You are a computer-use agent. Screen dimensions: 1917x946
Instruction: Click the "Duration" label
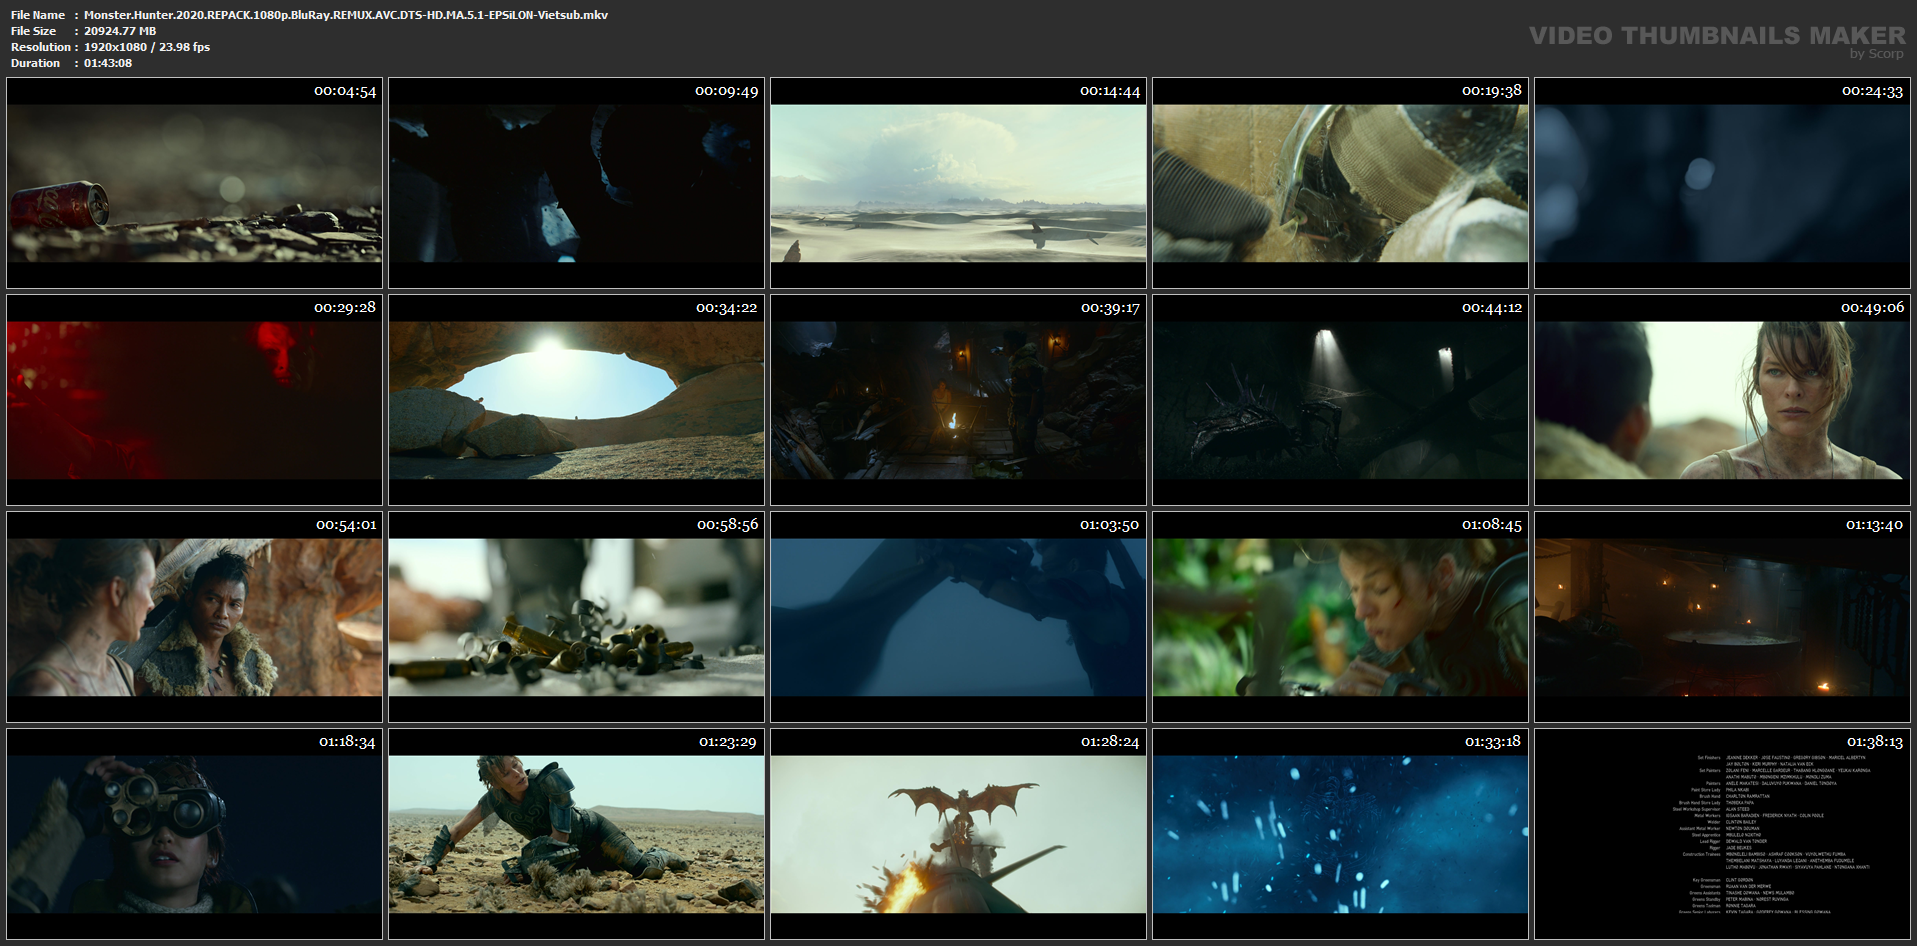tap(36, 63)
